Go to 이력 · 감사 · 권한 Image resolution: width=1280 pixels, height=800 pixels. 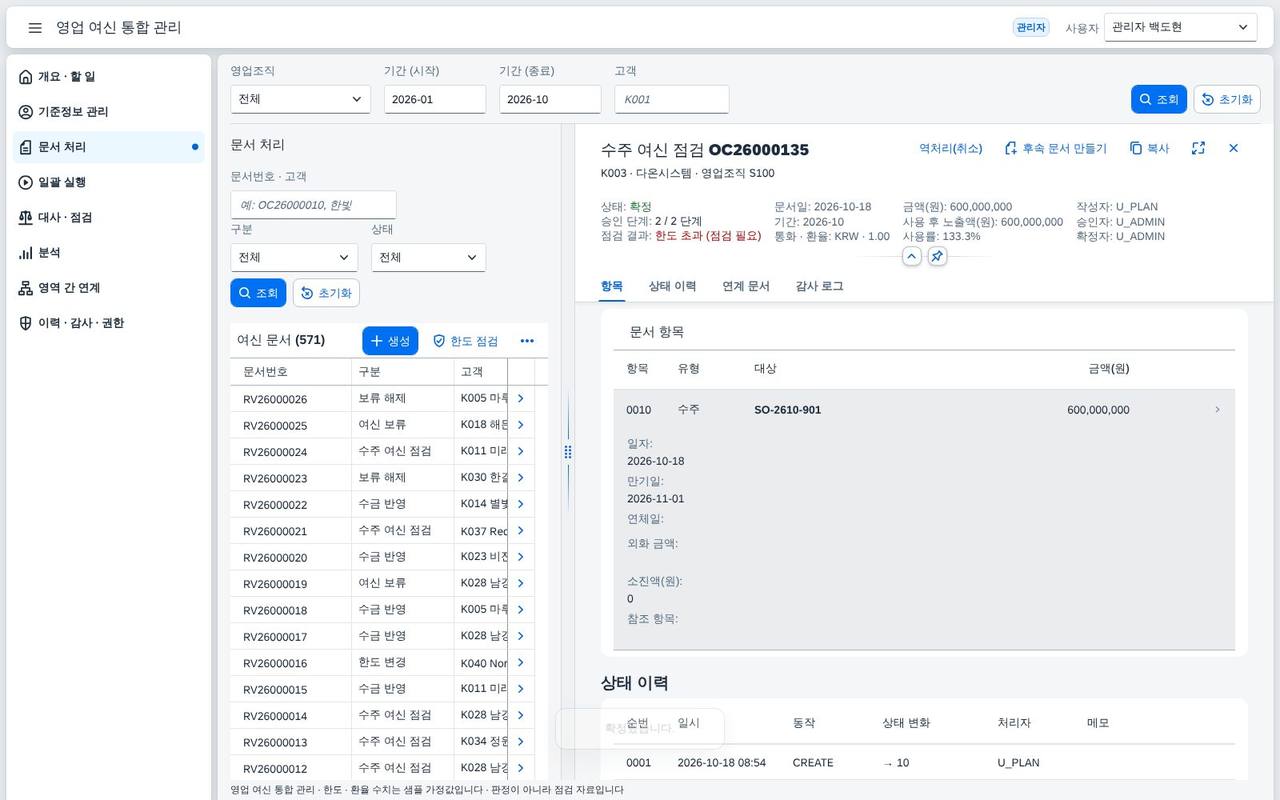pos(108,323)
